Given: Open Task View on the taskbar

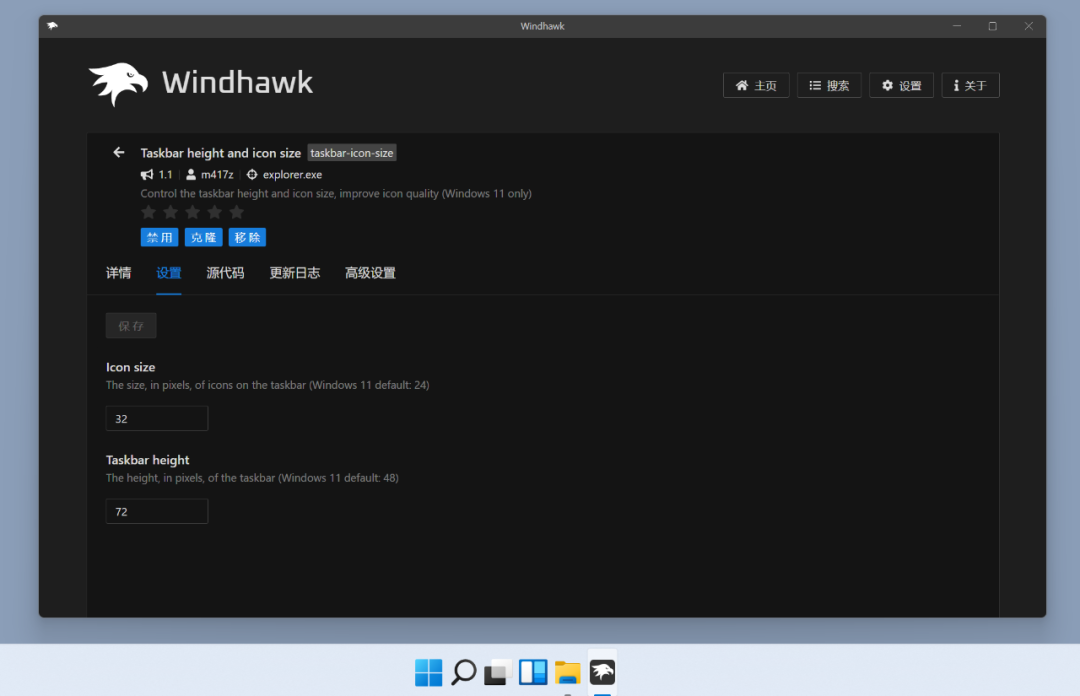Looking at the screenshot, I should click(x=498, y=673).
